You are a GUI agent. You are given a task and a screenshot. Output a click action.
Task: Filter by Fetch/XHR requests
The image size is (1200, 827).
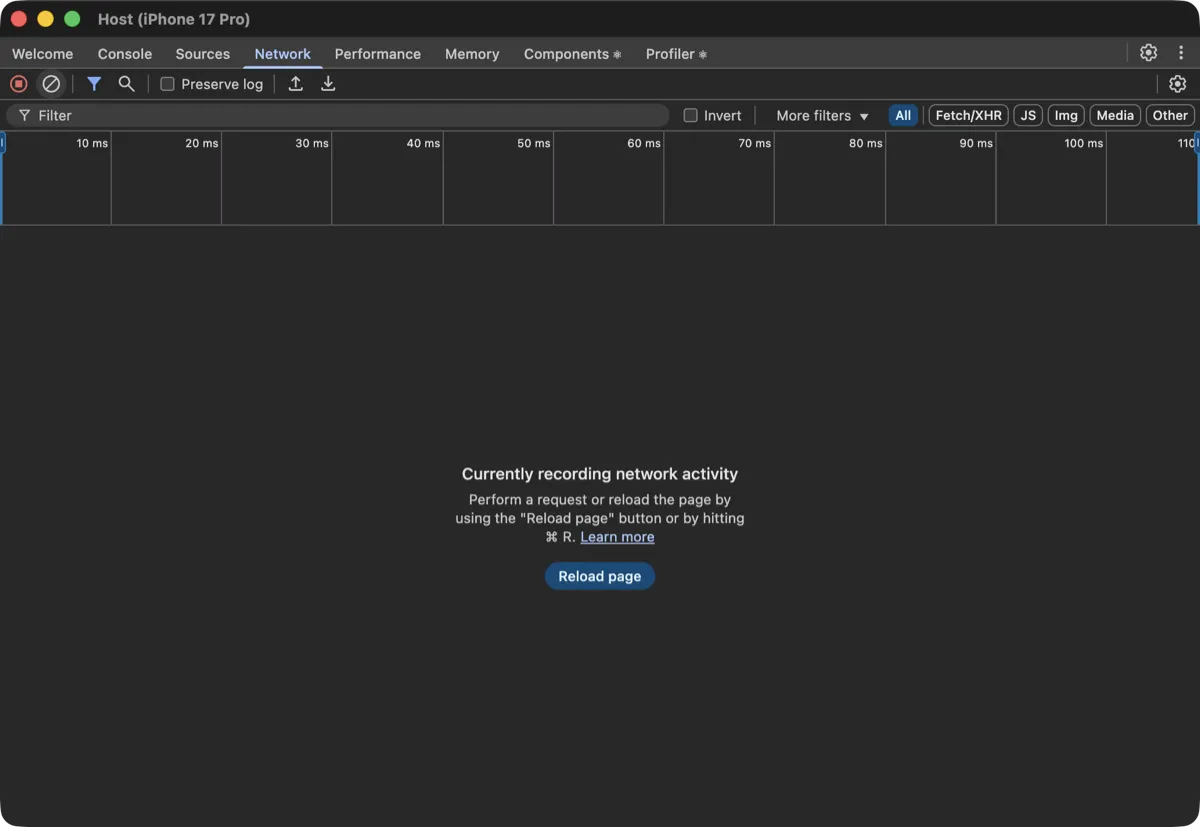(x=969, y=115)
